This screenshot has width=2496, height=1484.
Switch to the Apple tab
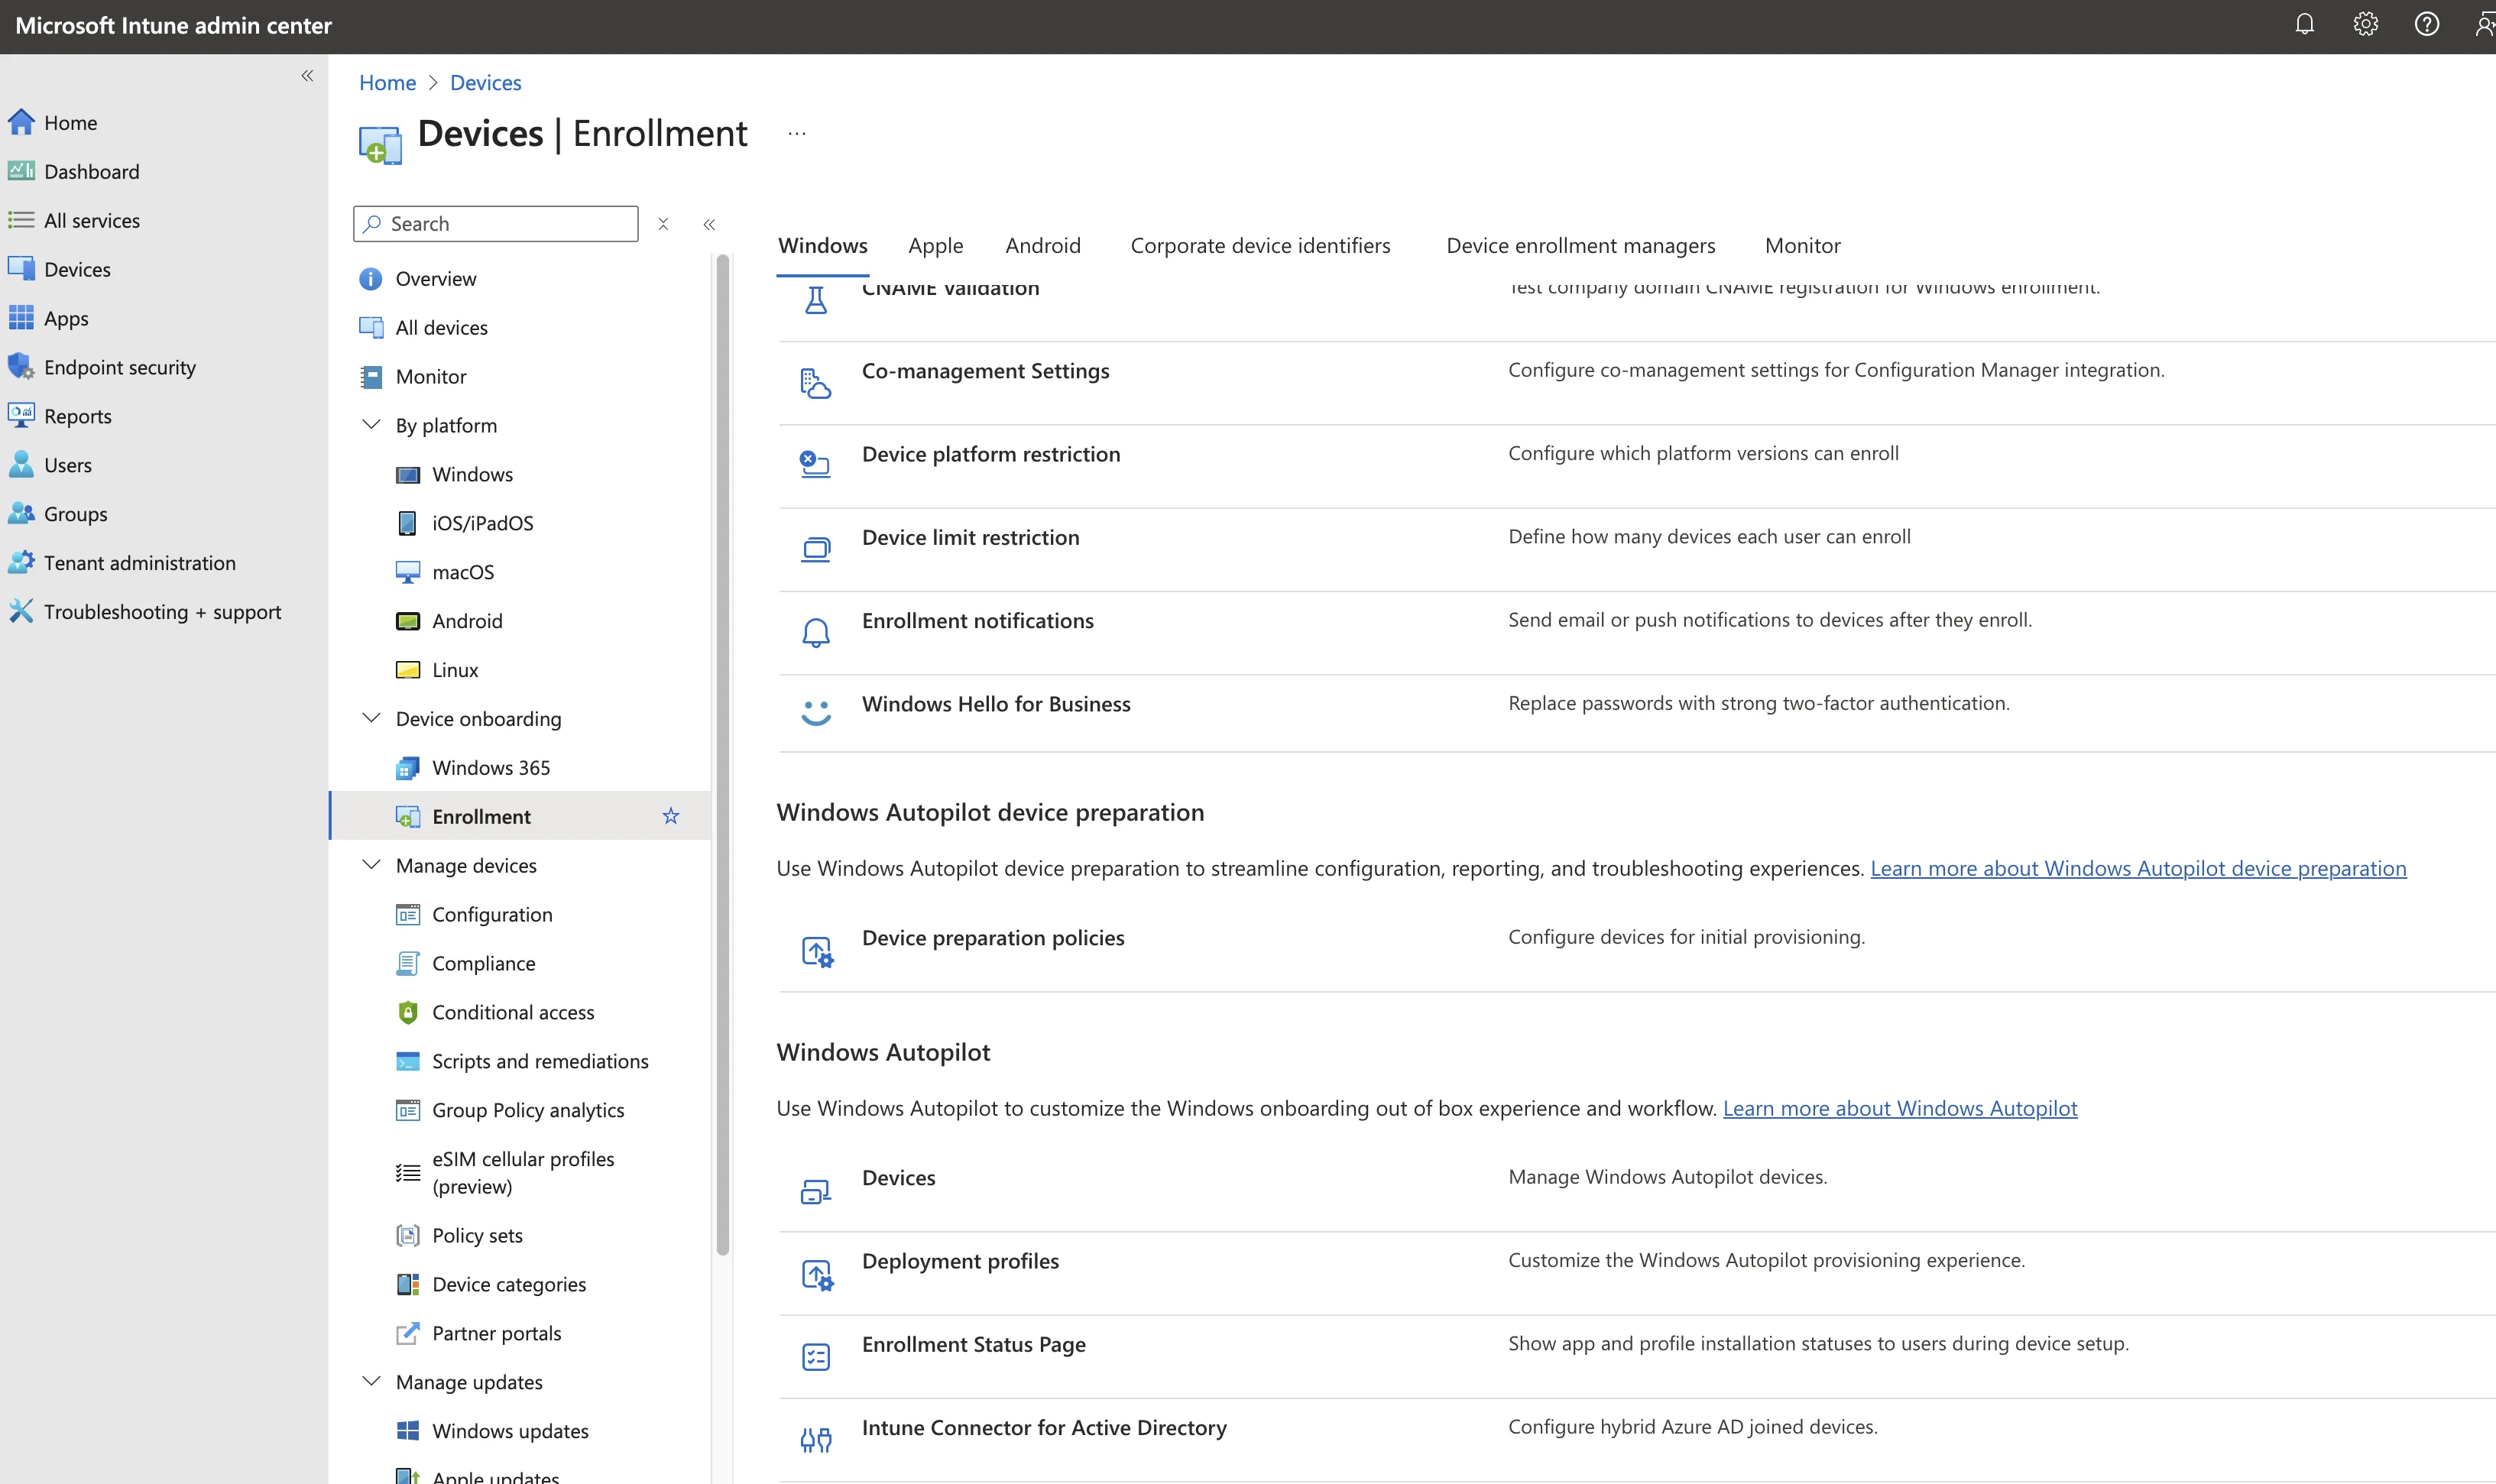pos(935,245)
